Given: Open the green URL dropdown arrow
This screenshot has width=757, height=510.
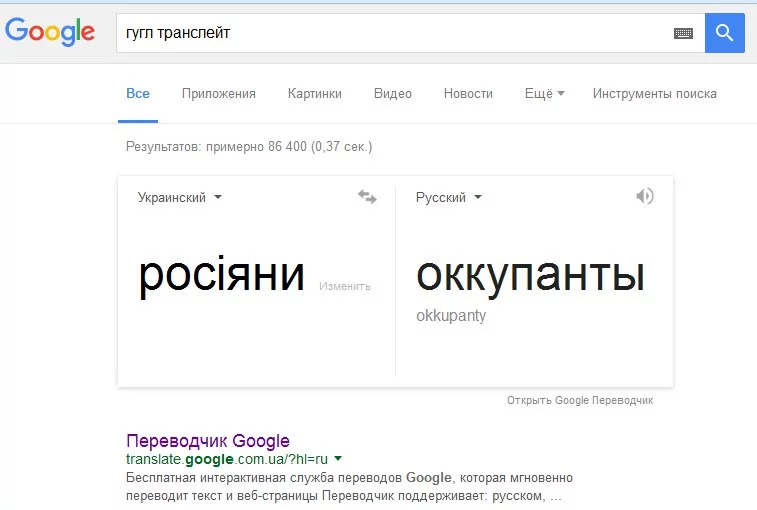Looking at the screenshot, I should pyautogui.click(x=338, y=459).
